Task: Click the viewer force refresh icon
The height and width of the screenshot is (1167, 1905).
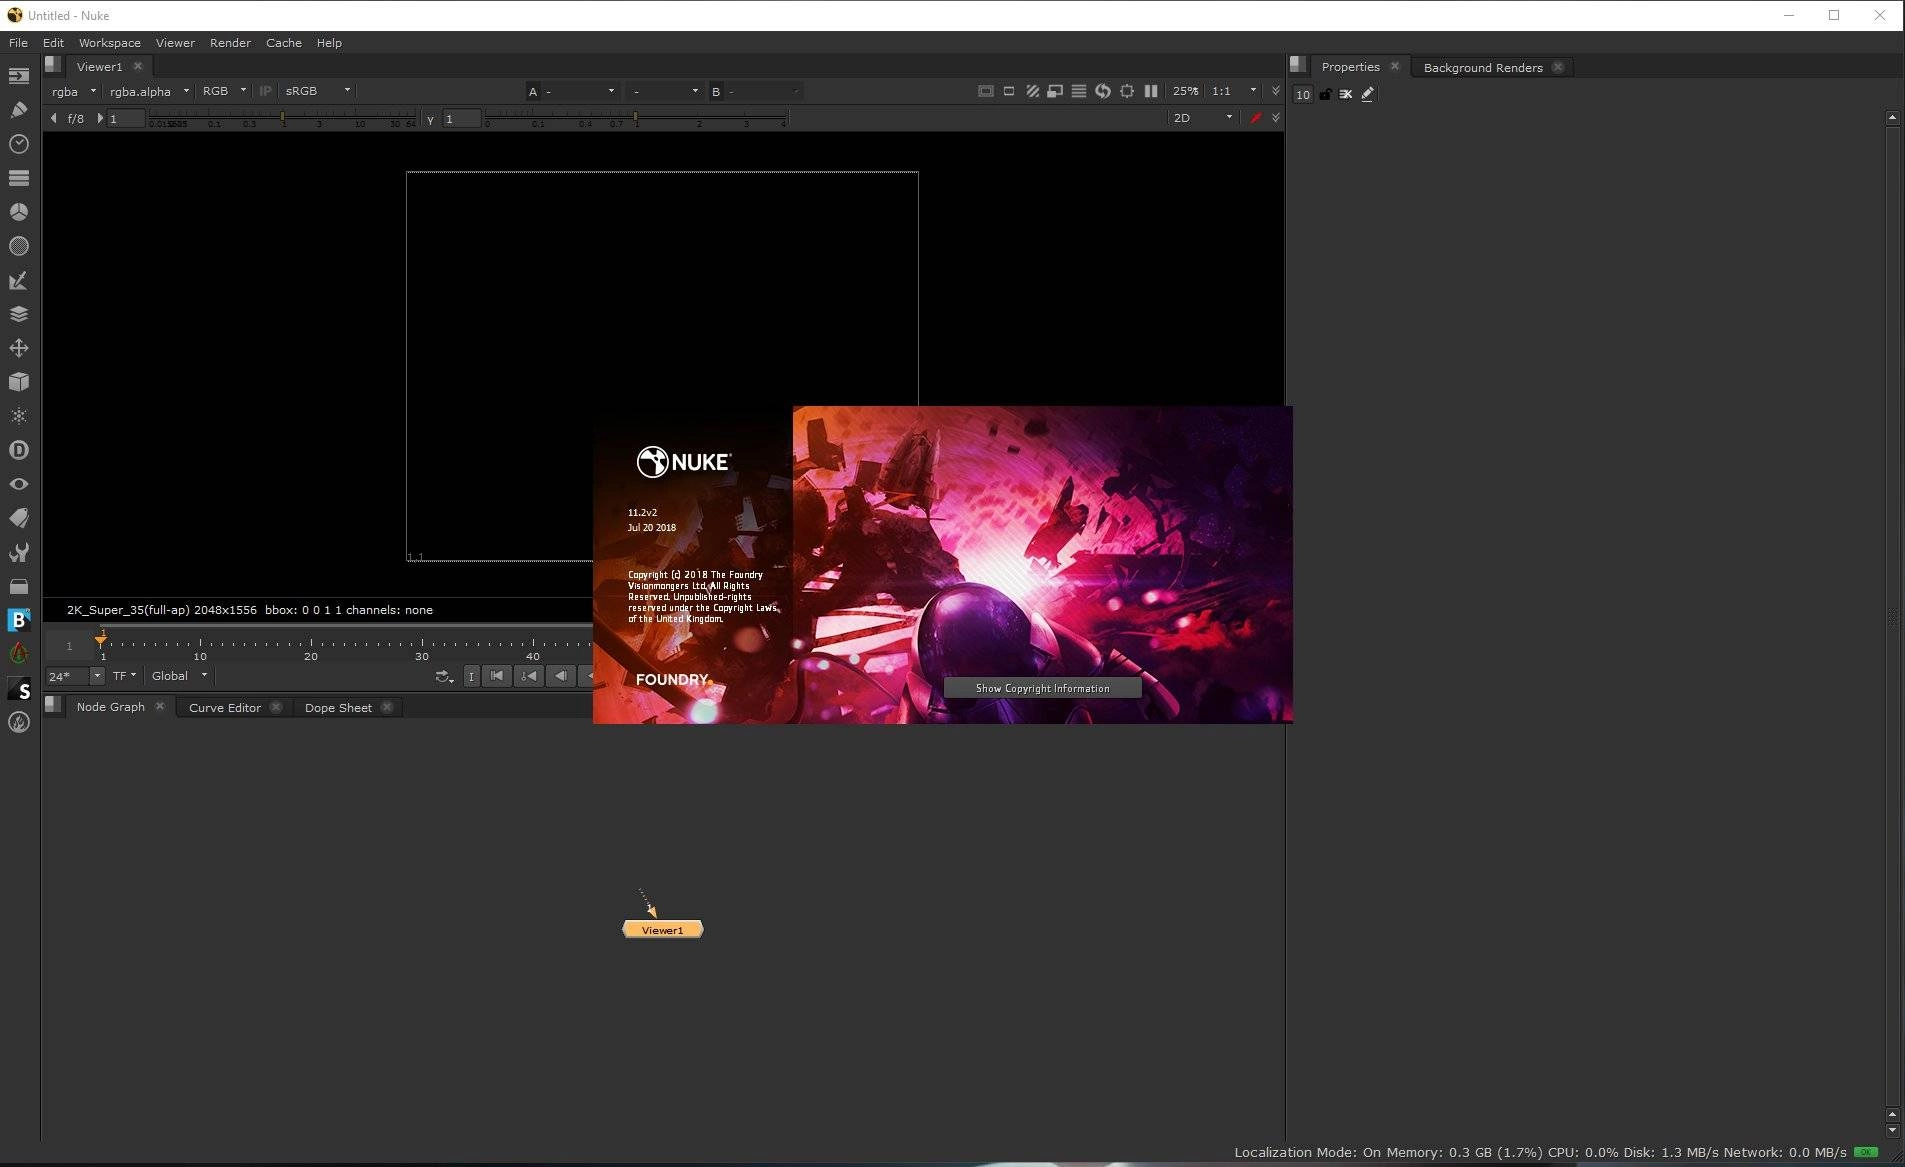Action: tap(1103, 91)
